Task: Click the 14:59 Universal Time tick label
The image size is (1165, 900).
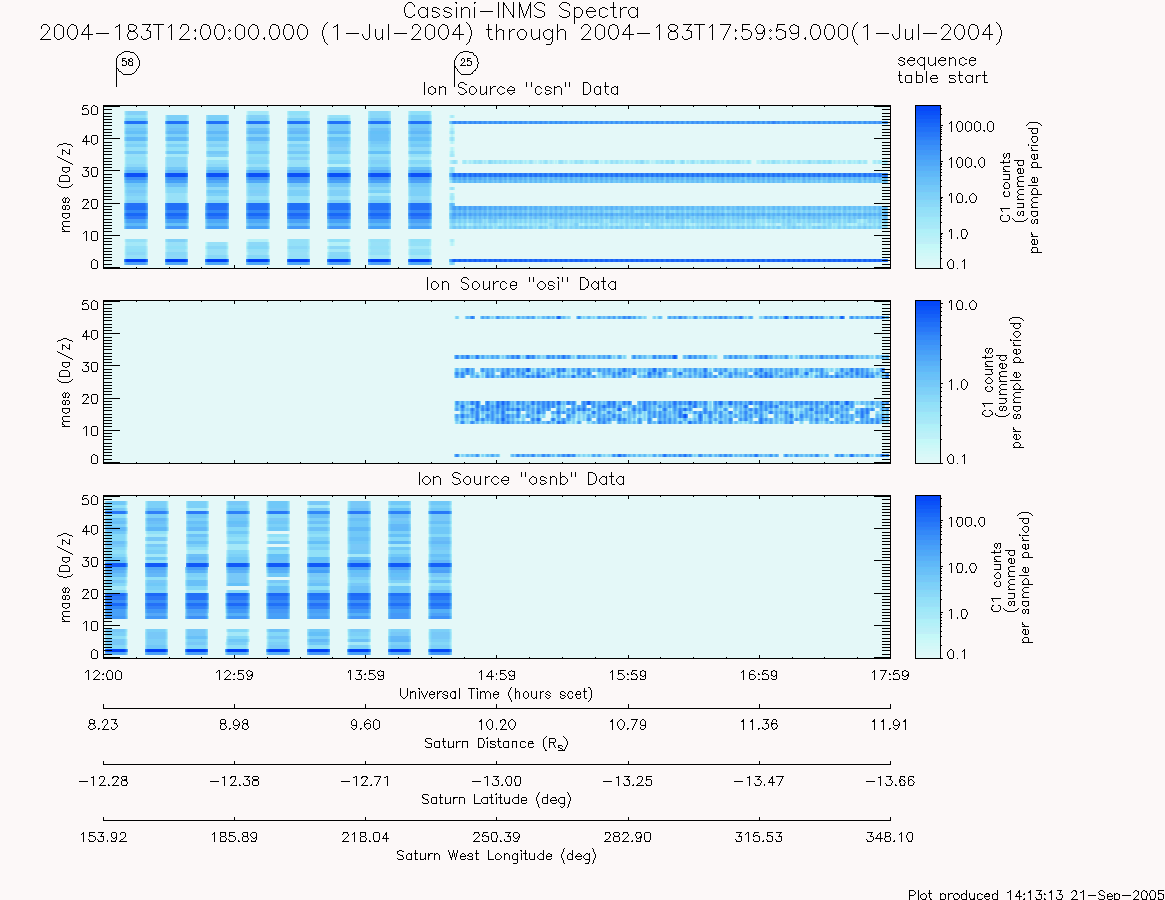Action: 496,676
